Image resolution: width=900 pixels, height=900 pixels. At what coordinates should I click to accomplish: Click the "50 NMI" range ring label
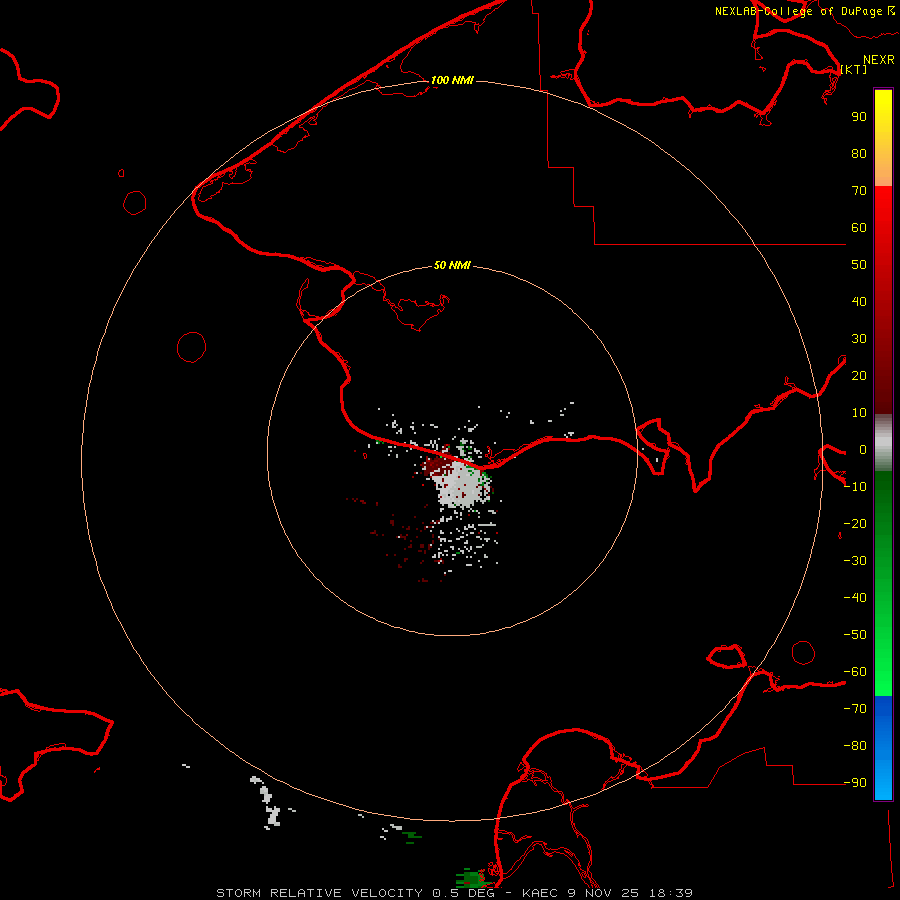point(452,265)
